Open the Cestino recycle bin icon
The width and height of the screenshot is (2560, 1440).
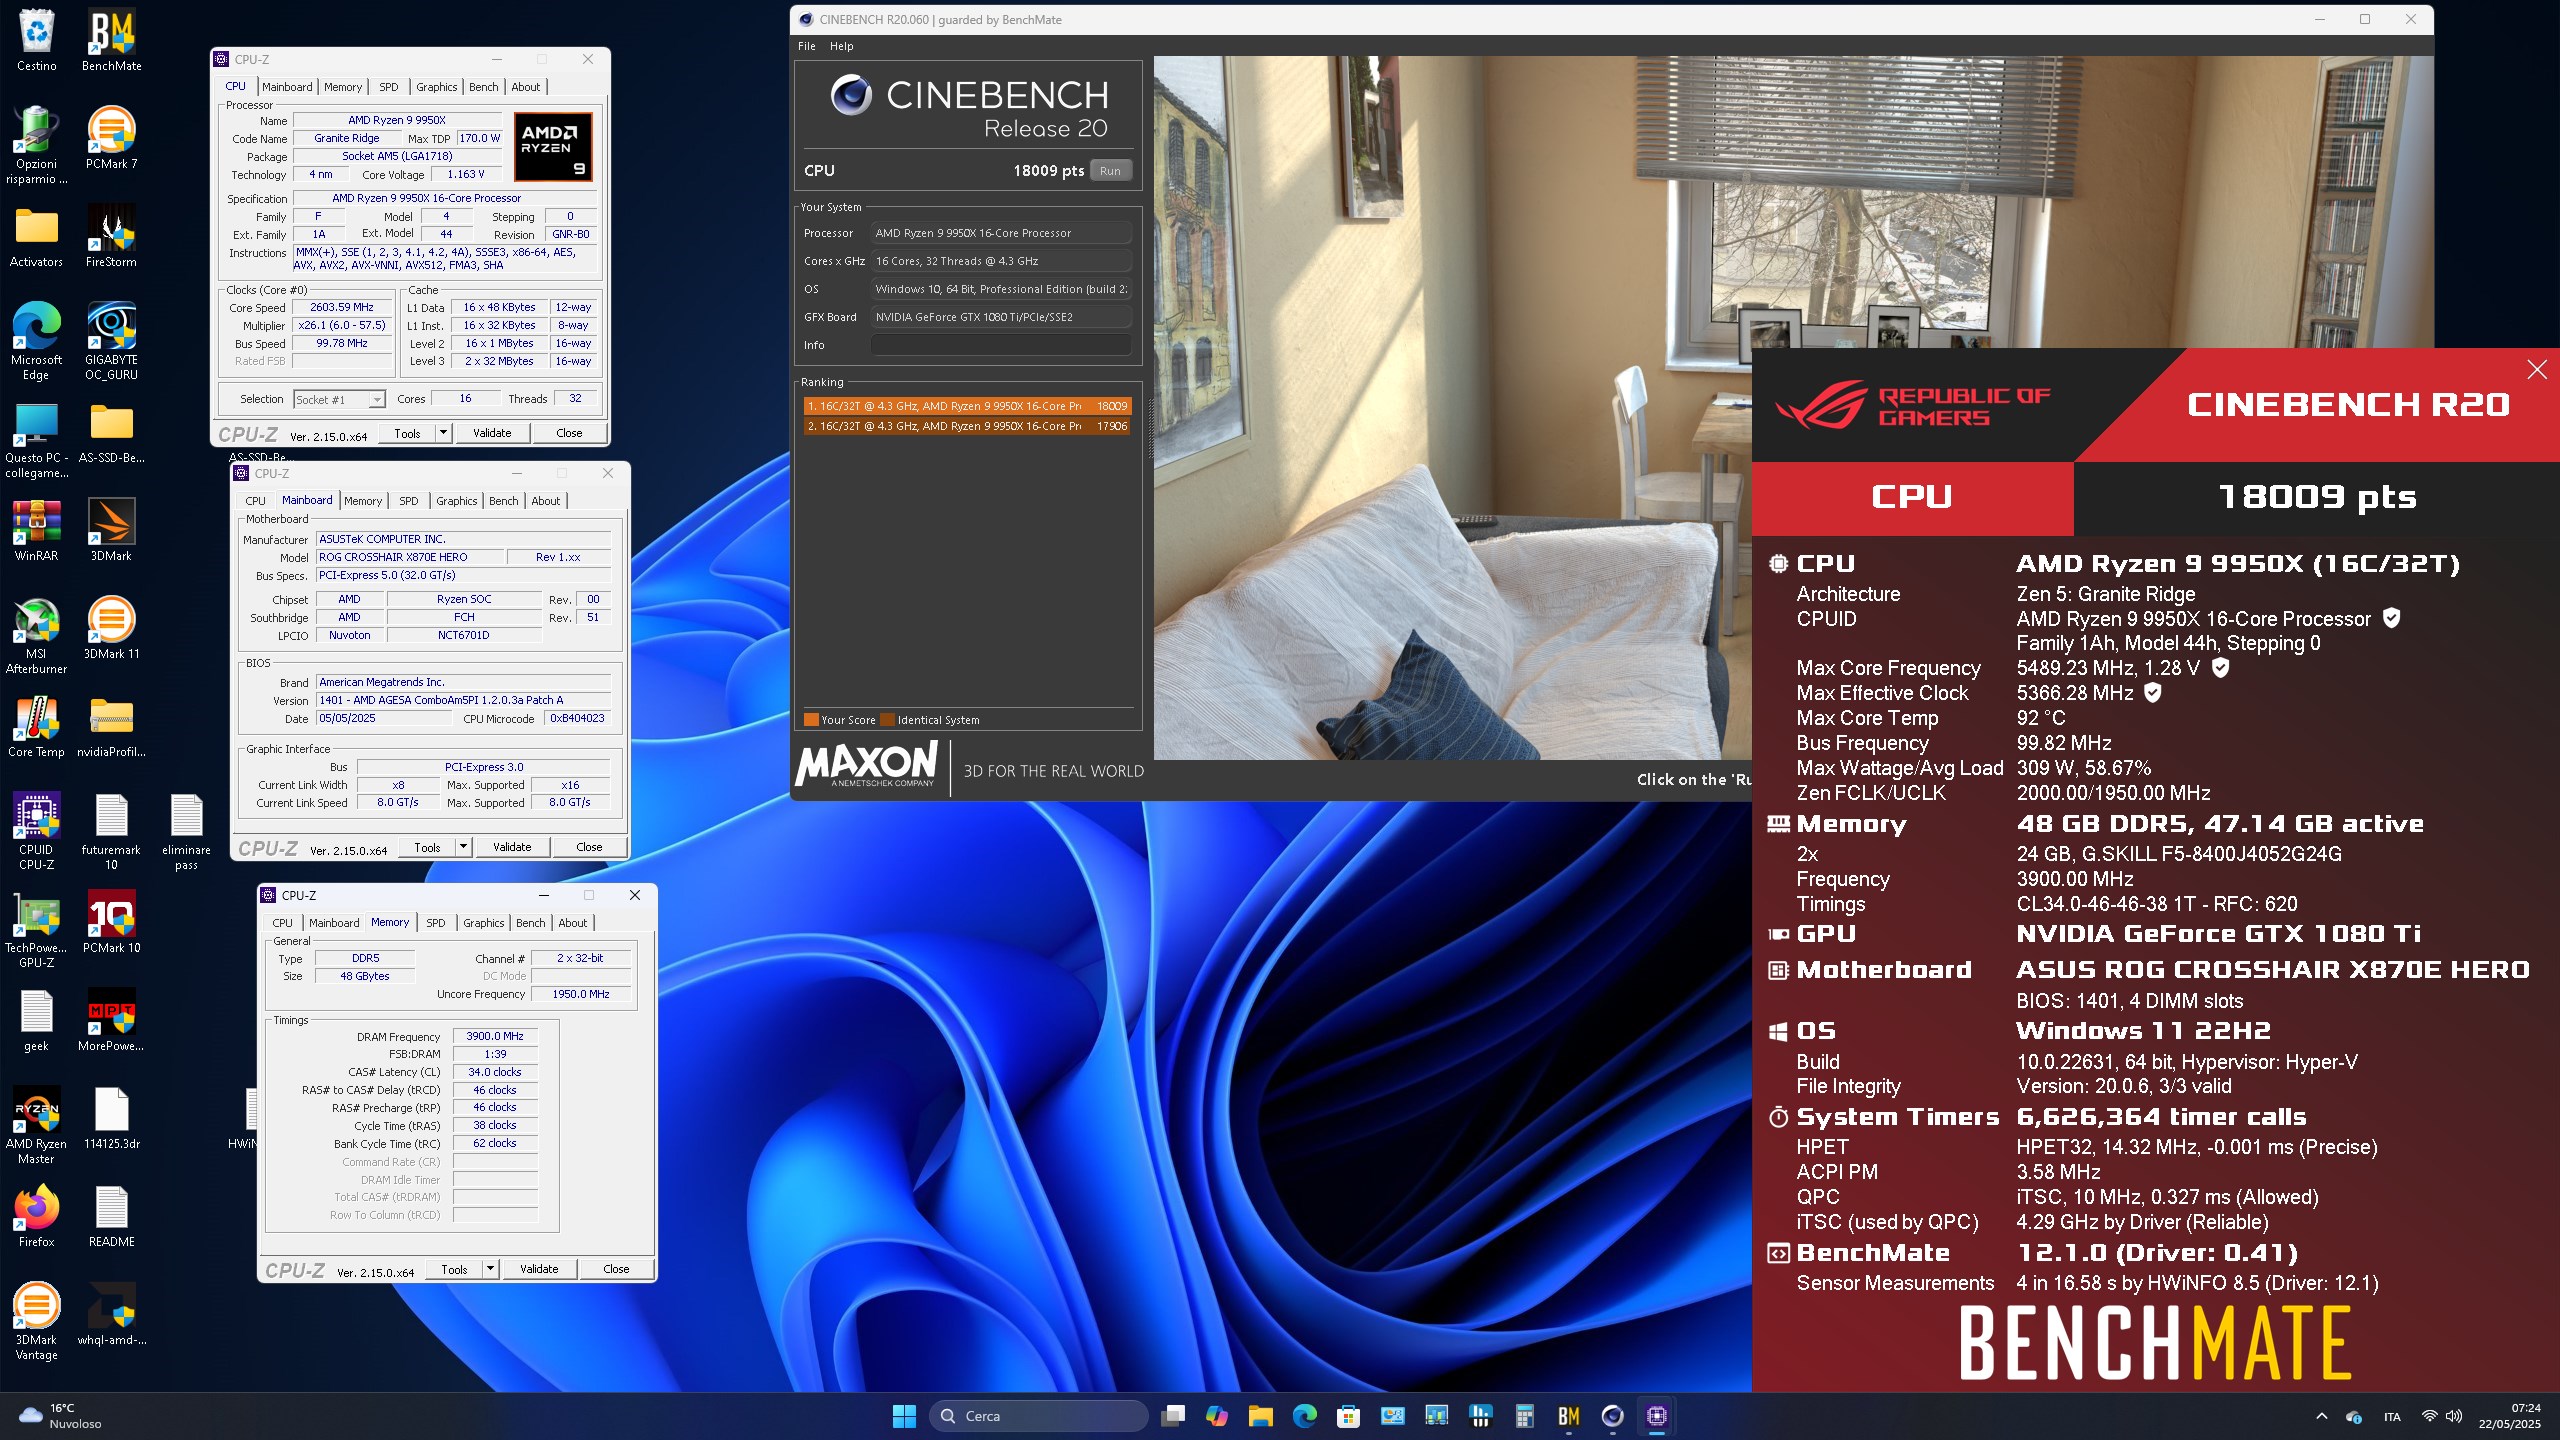[x=36, y=41]
